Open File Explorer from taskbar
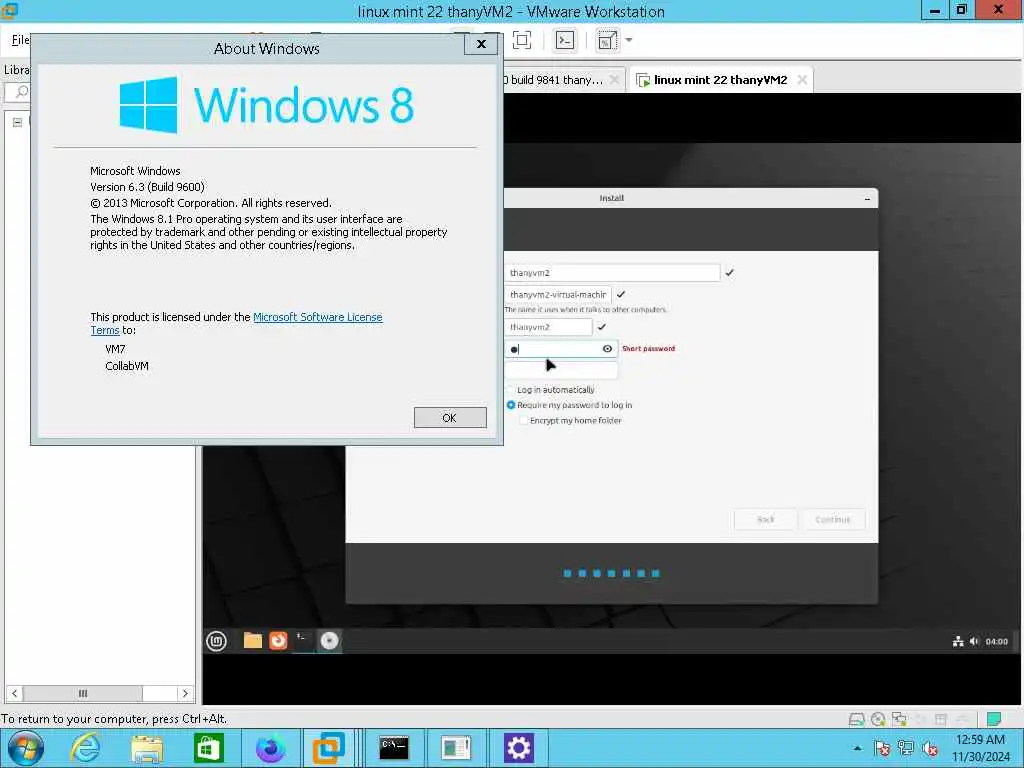The image size is (1024, 768). pyautogui.click(x=147, y=748)
